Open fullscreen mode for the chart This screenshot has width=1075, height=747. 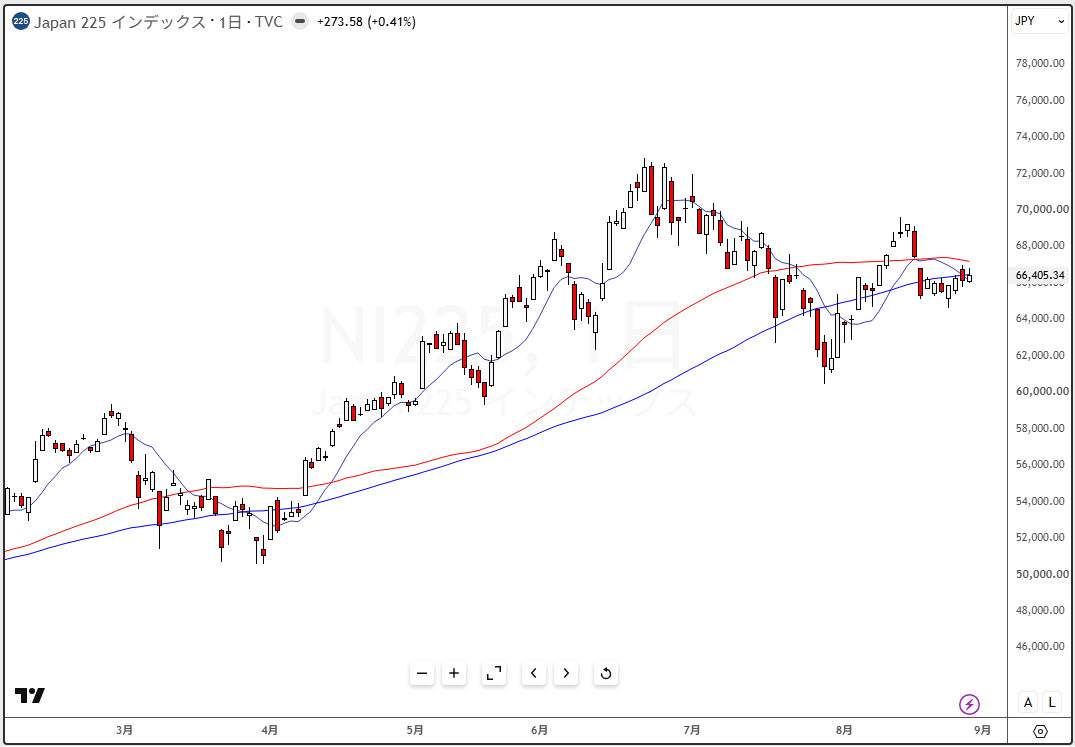[494, 674]
